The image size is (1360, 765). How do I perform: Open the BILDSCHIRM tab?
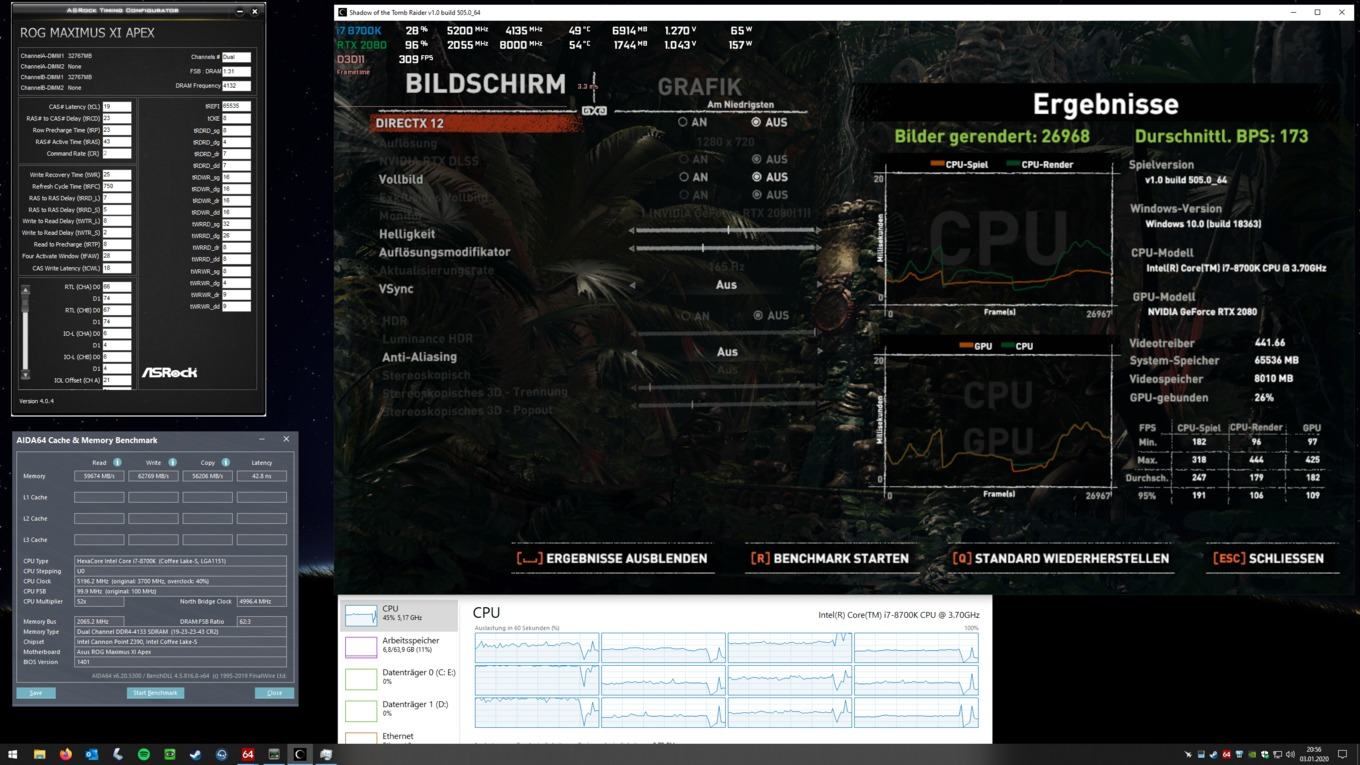(x=485, y=84)
